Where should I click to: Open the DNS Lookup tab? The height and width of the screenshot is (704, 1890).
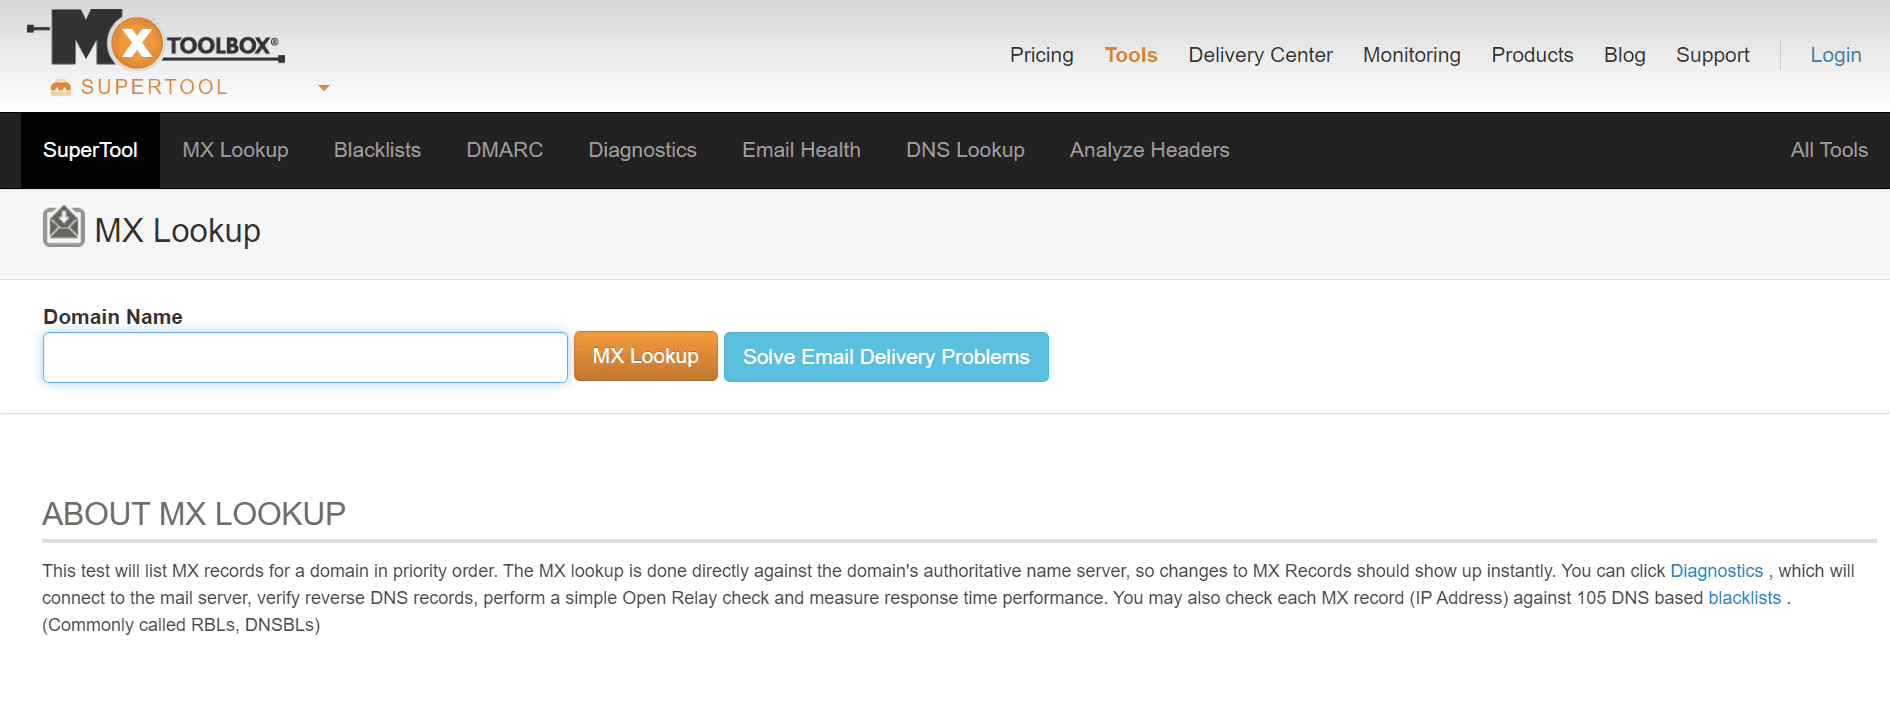(965, 150)
